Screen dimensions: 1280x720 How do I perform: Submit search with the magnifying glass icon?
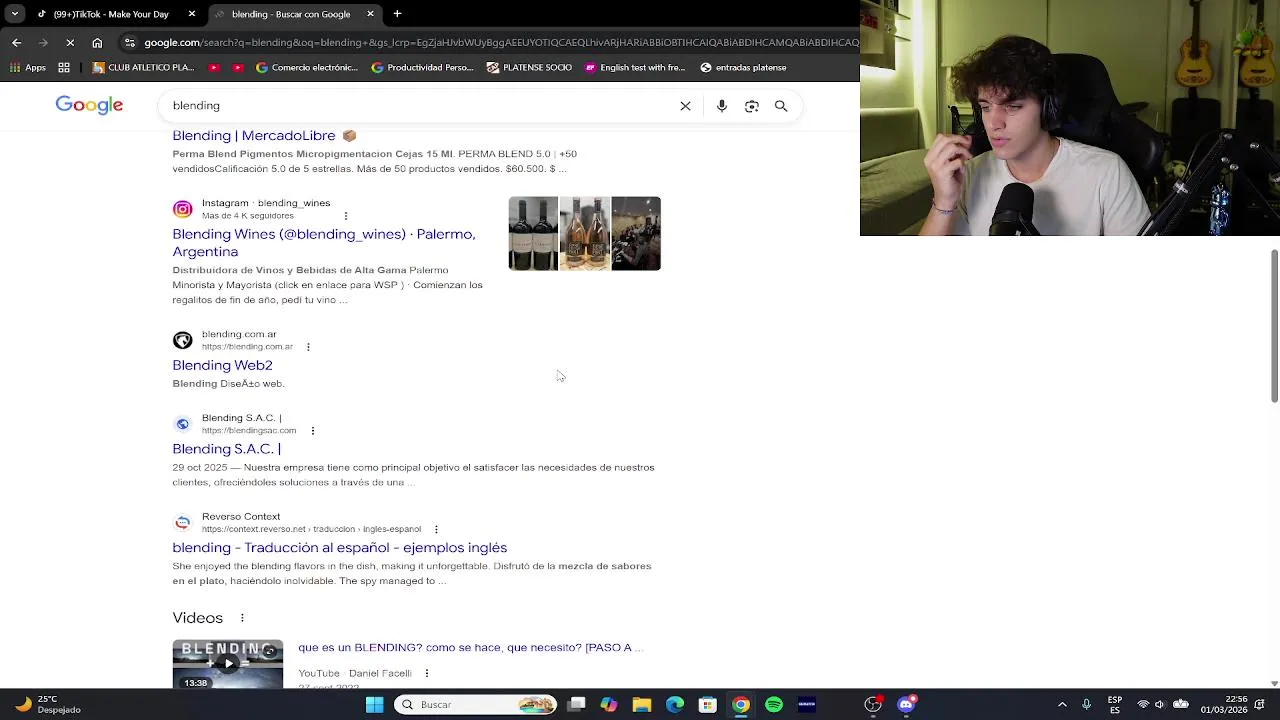[781, 106]
